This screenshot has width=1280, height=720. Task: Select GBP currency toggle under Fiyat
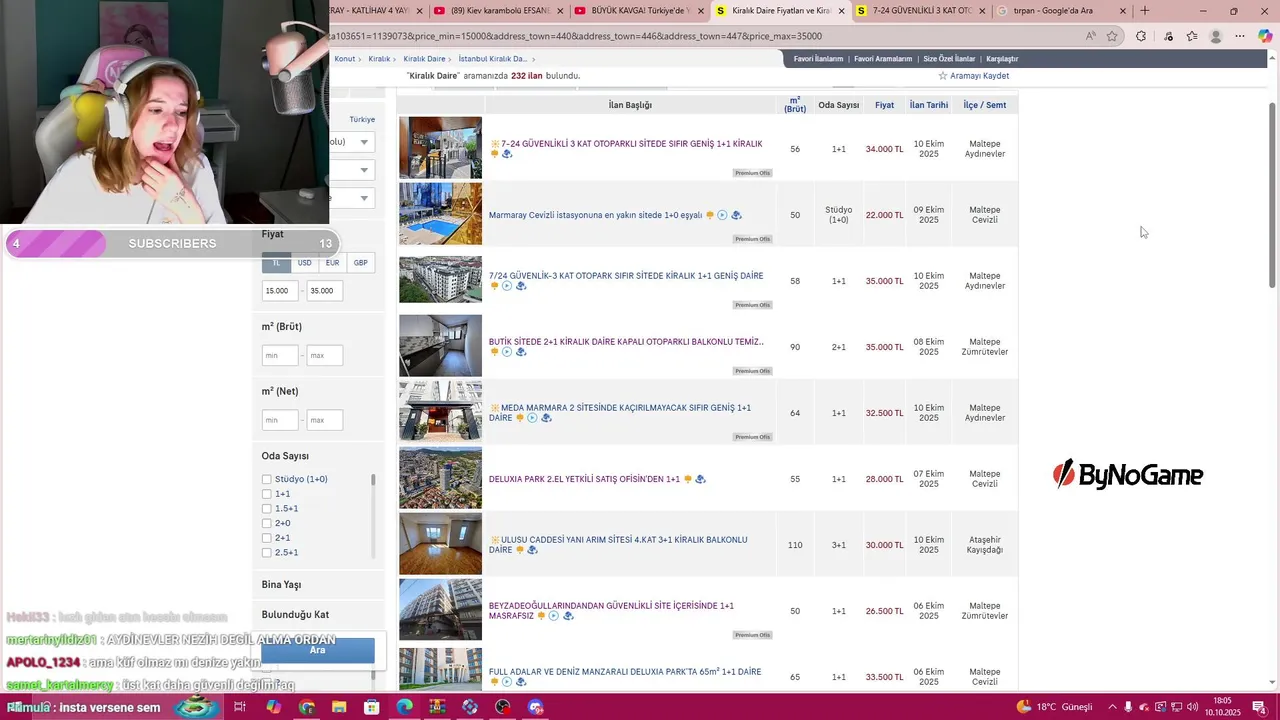(x=360, y=263)
